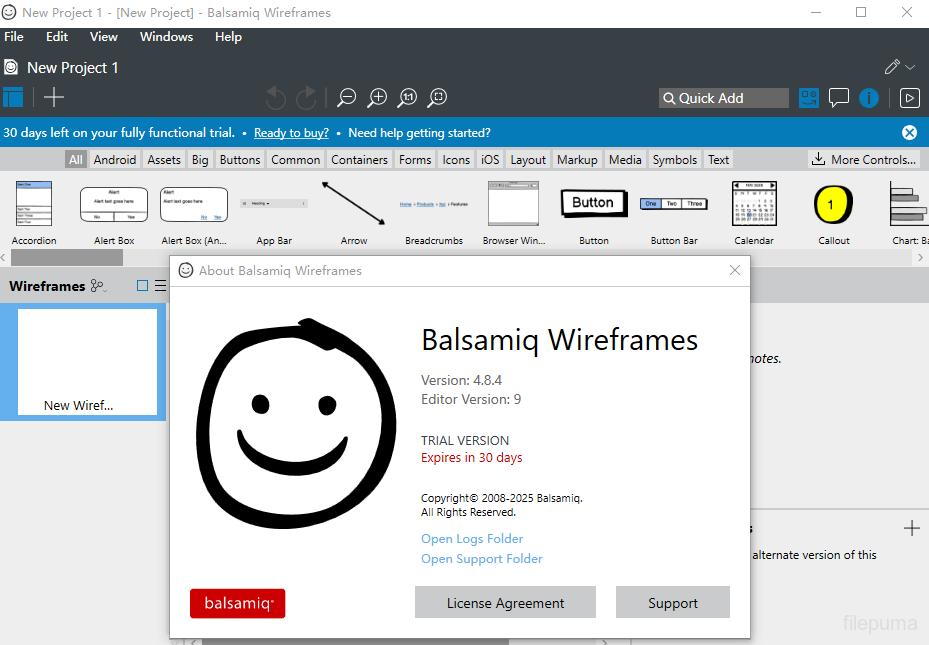The height and width of the screenshot is (645, 929).
Task: Select the yellow Callout control
Action: (x=834, y=213)
